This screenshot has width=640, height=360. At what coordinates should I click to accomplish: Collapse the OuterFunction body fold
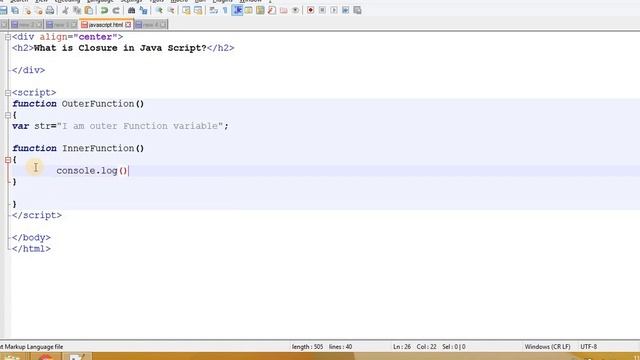[x=8, y=115]
